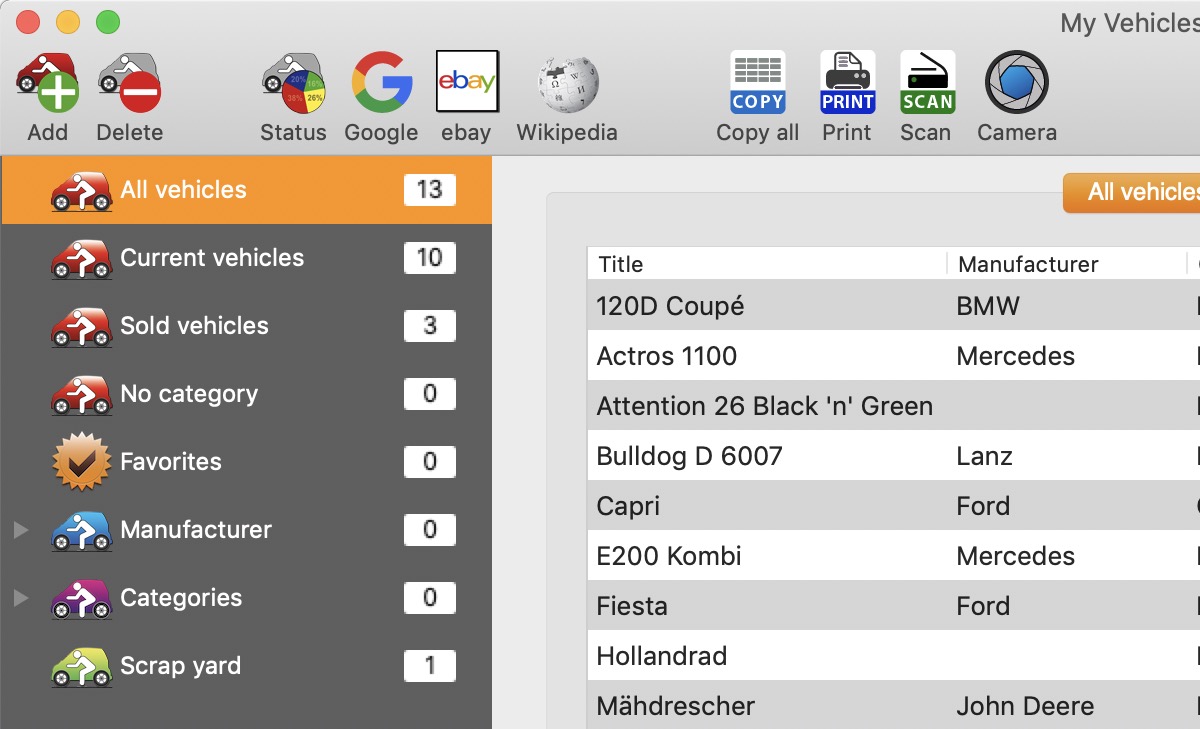Select the E200 Kombi row
Screen dimensions: 1200x729
[x=894, y=555]
